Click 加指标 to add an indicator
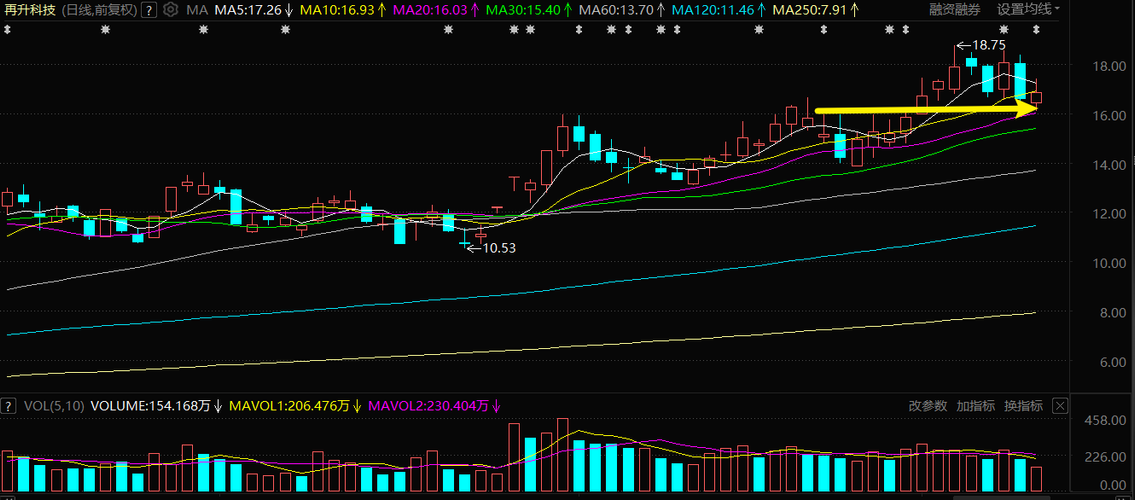The width and height of the screenshot is (1135, 500). (975, 406)
